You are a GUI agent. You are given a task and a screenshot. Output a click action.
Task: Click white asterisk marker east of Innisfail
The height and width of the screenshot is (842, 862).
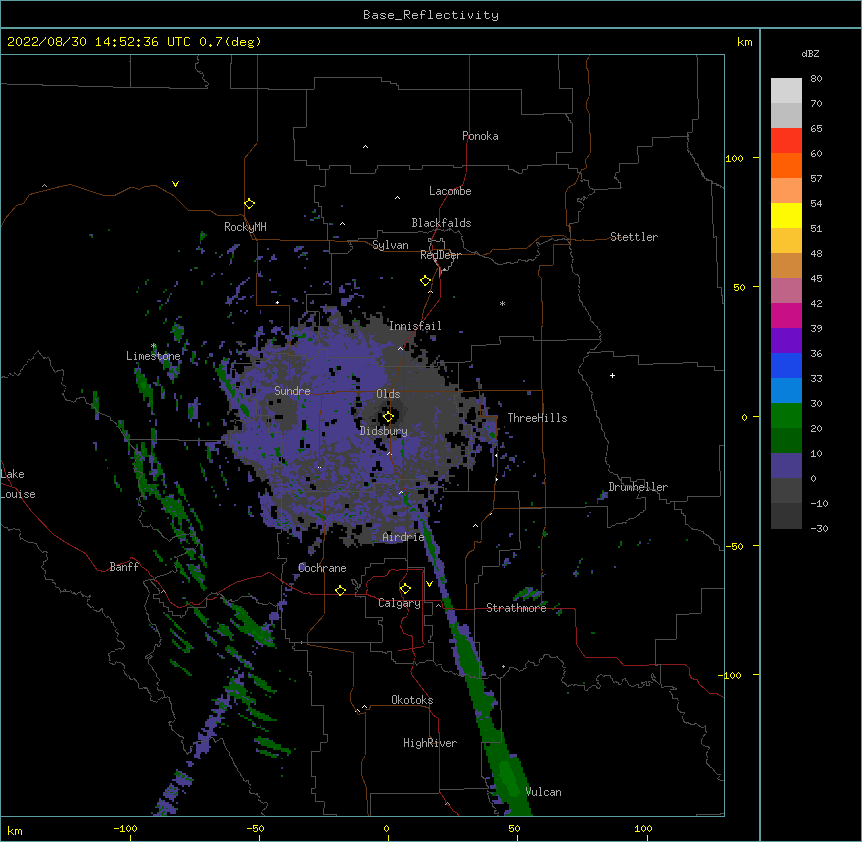pyautogui.click(x=502, y=303)
